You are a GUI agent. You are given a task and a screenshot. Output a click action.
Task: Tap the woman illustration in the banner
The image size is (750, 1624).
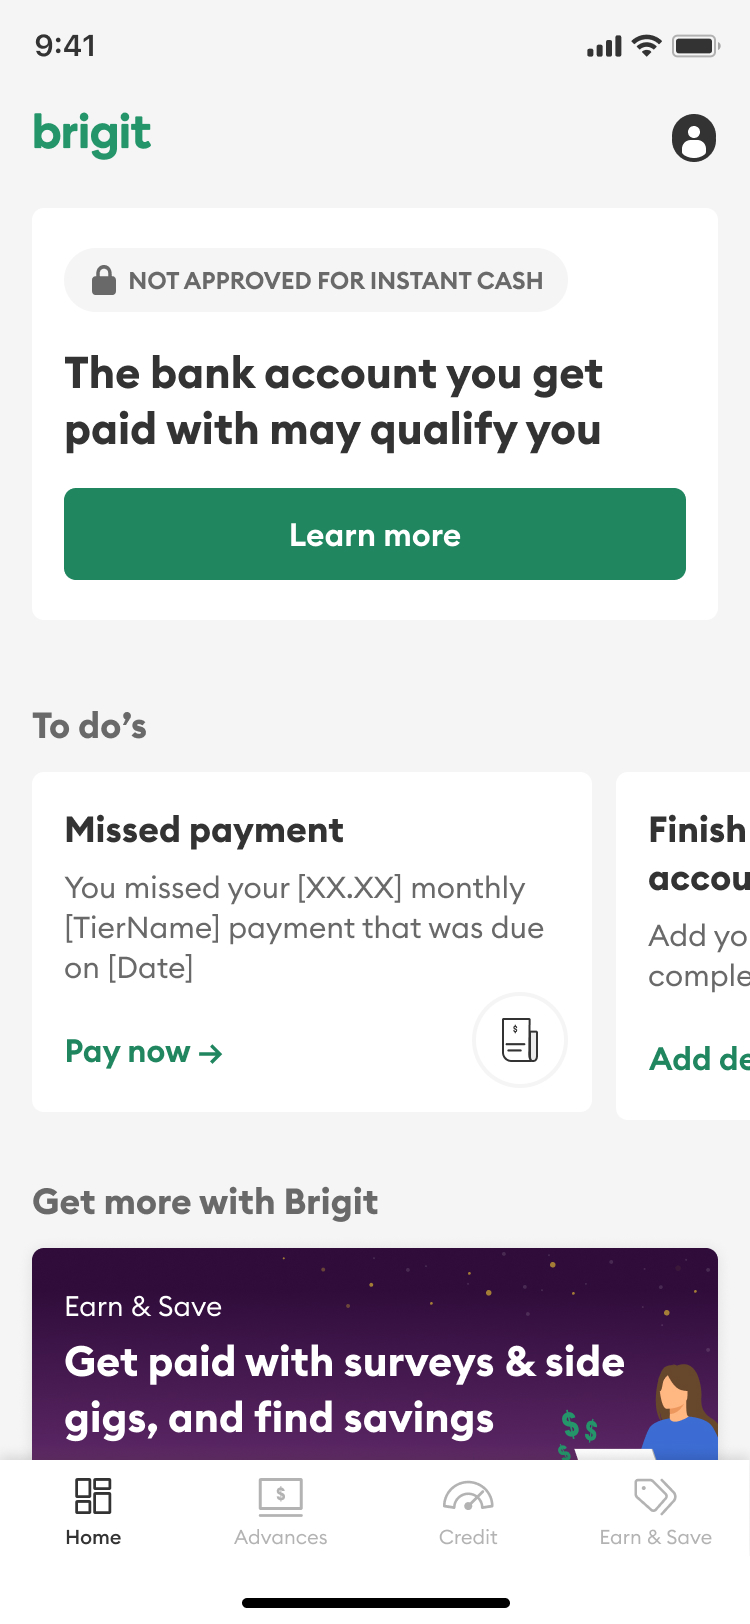click(682, 1410)
